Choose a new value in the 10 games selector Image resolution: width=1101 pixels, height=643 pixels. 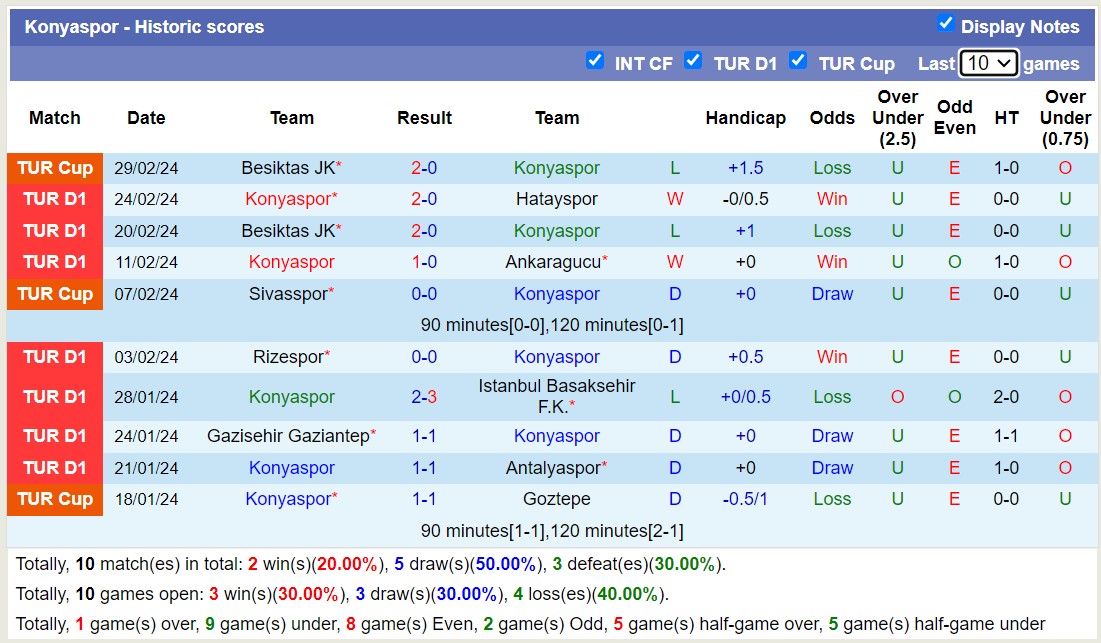click(988, 62)
